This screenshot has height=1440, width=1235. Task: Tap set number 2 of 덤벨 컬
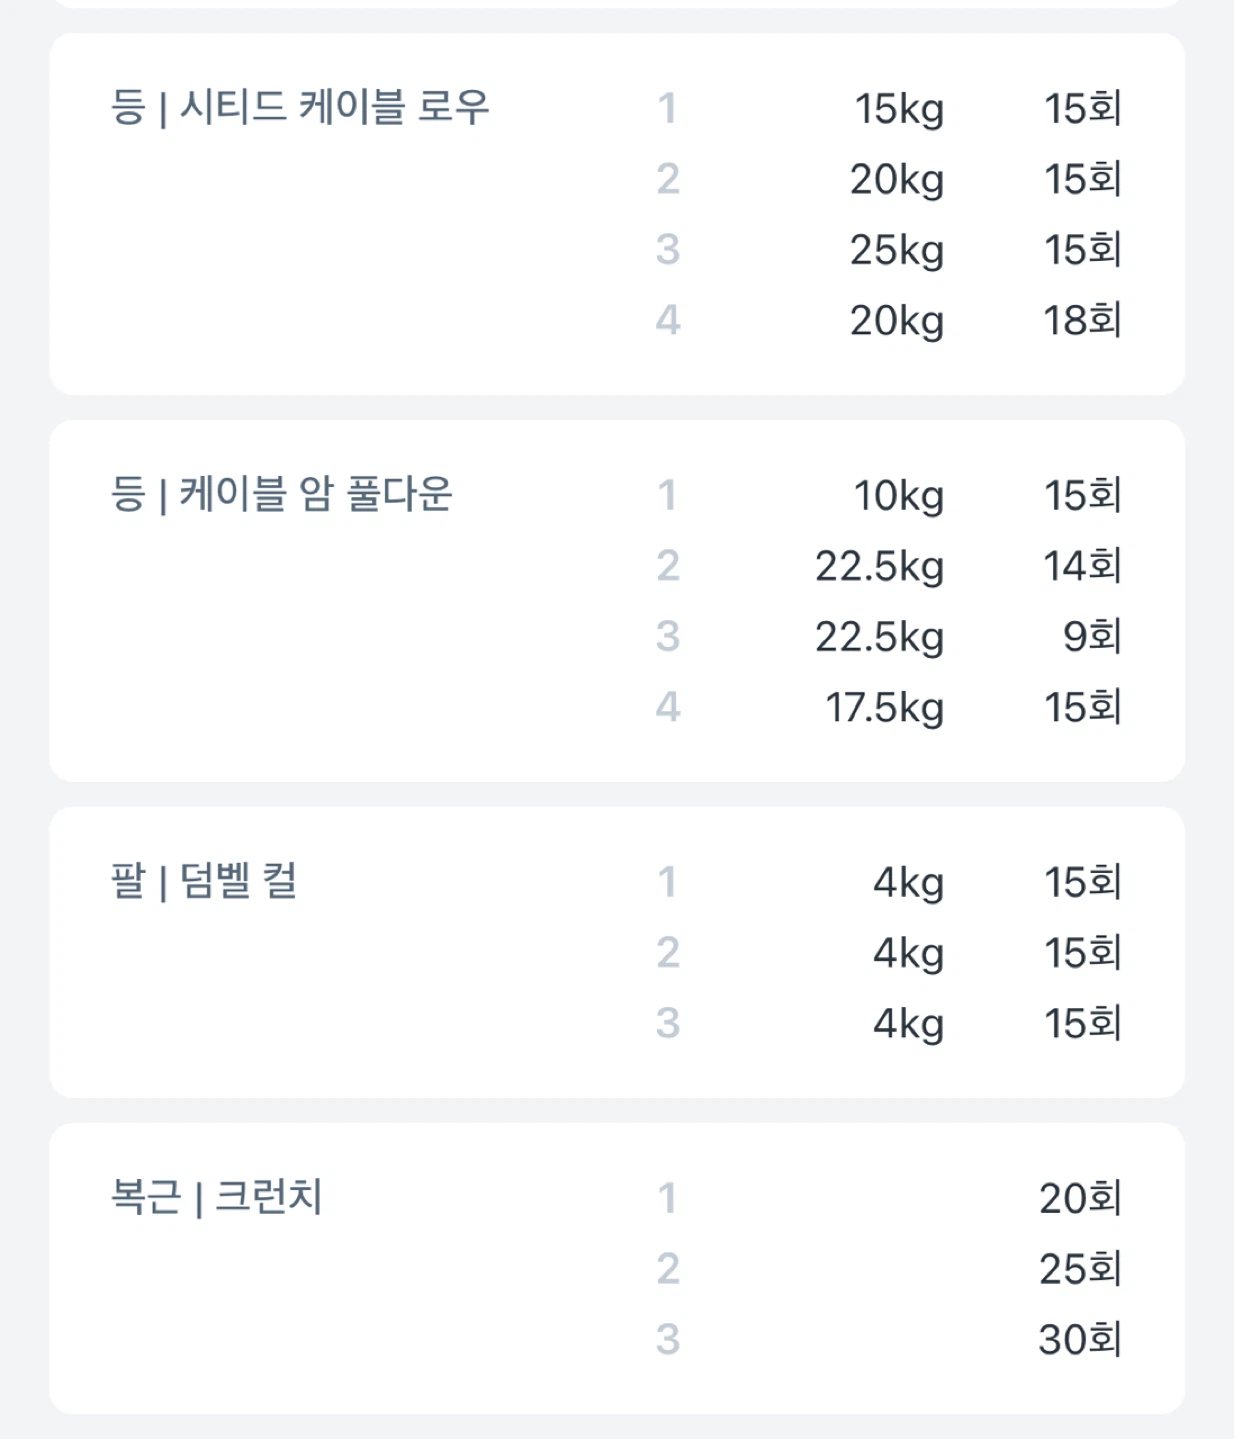coord(668,952)
